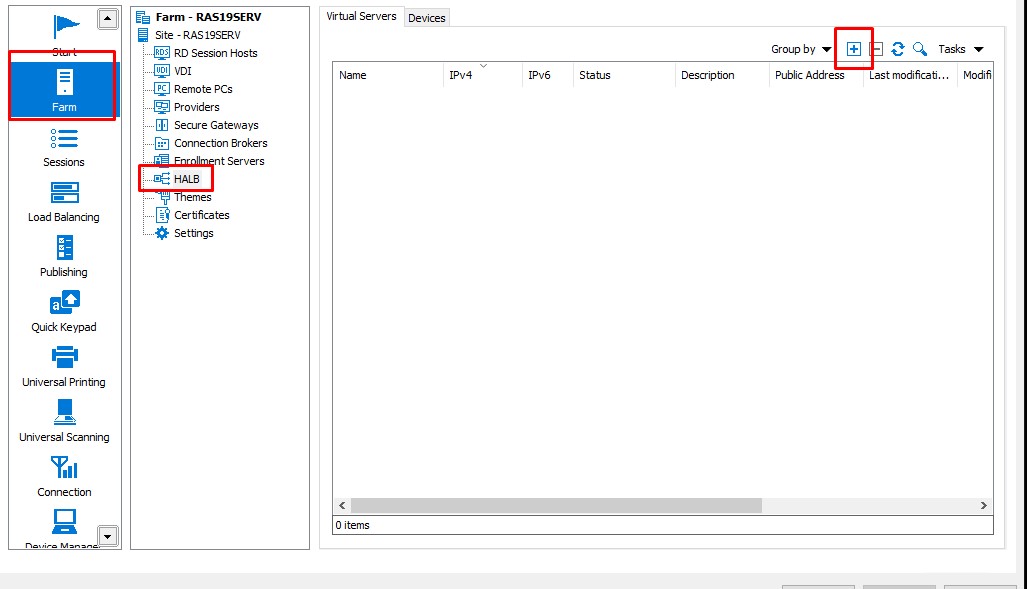Switch to the Devices tab
This screenshot has height=589, width=1027.
[x=427, y=18]
